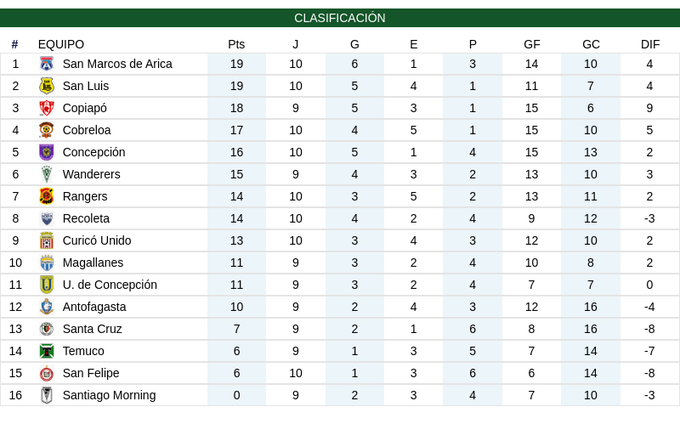Select the U. de Concepción yellow crest
The width and height of the screenshot is (680, 435).
coord(46,285)
